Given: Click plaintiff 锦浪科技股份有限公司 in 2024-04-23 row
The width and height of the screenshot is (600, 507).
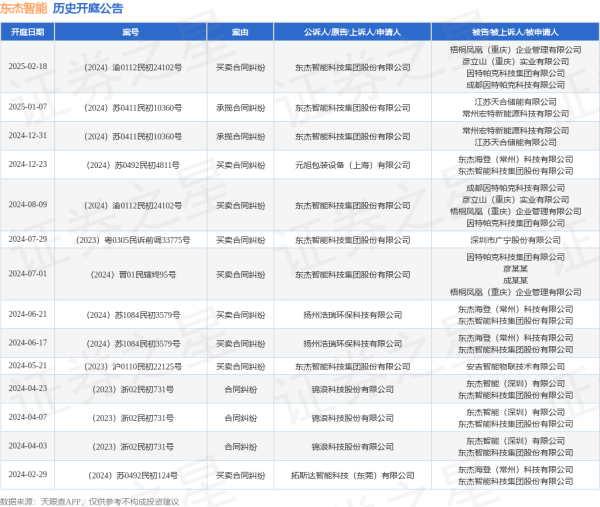Looking at the screenshot, I should [x=352, y=390].
